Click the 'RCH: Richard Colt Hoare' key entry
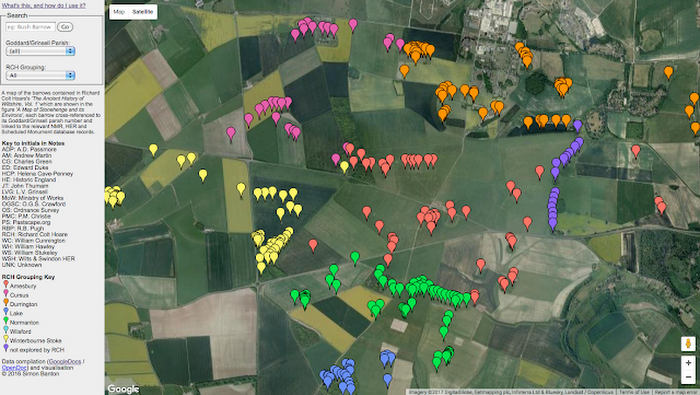700x395 pixels. [35, 234]
